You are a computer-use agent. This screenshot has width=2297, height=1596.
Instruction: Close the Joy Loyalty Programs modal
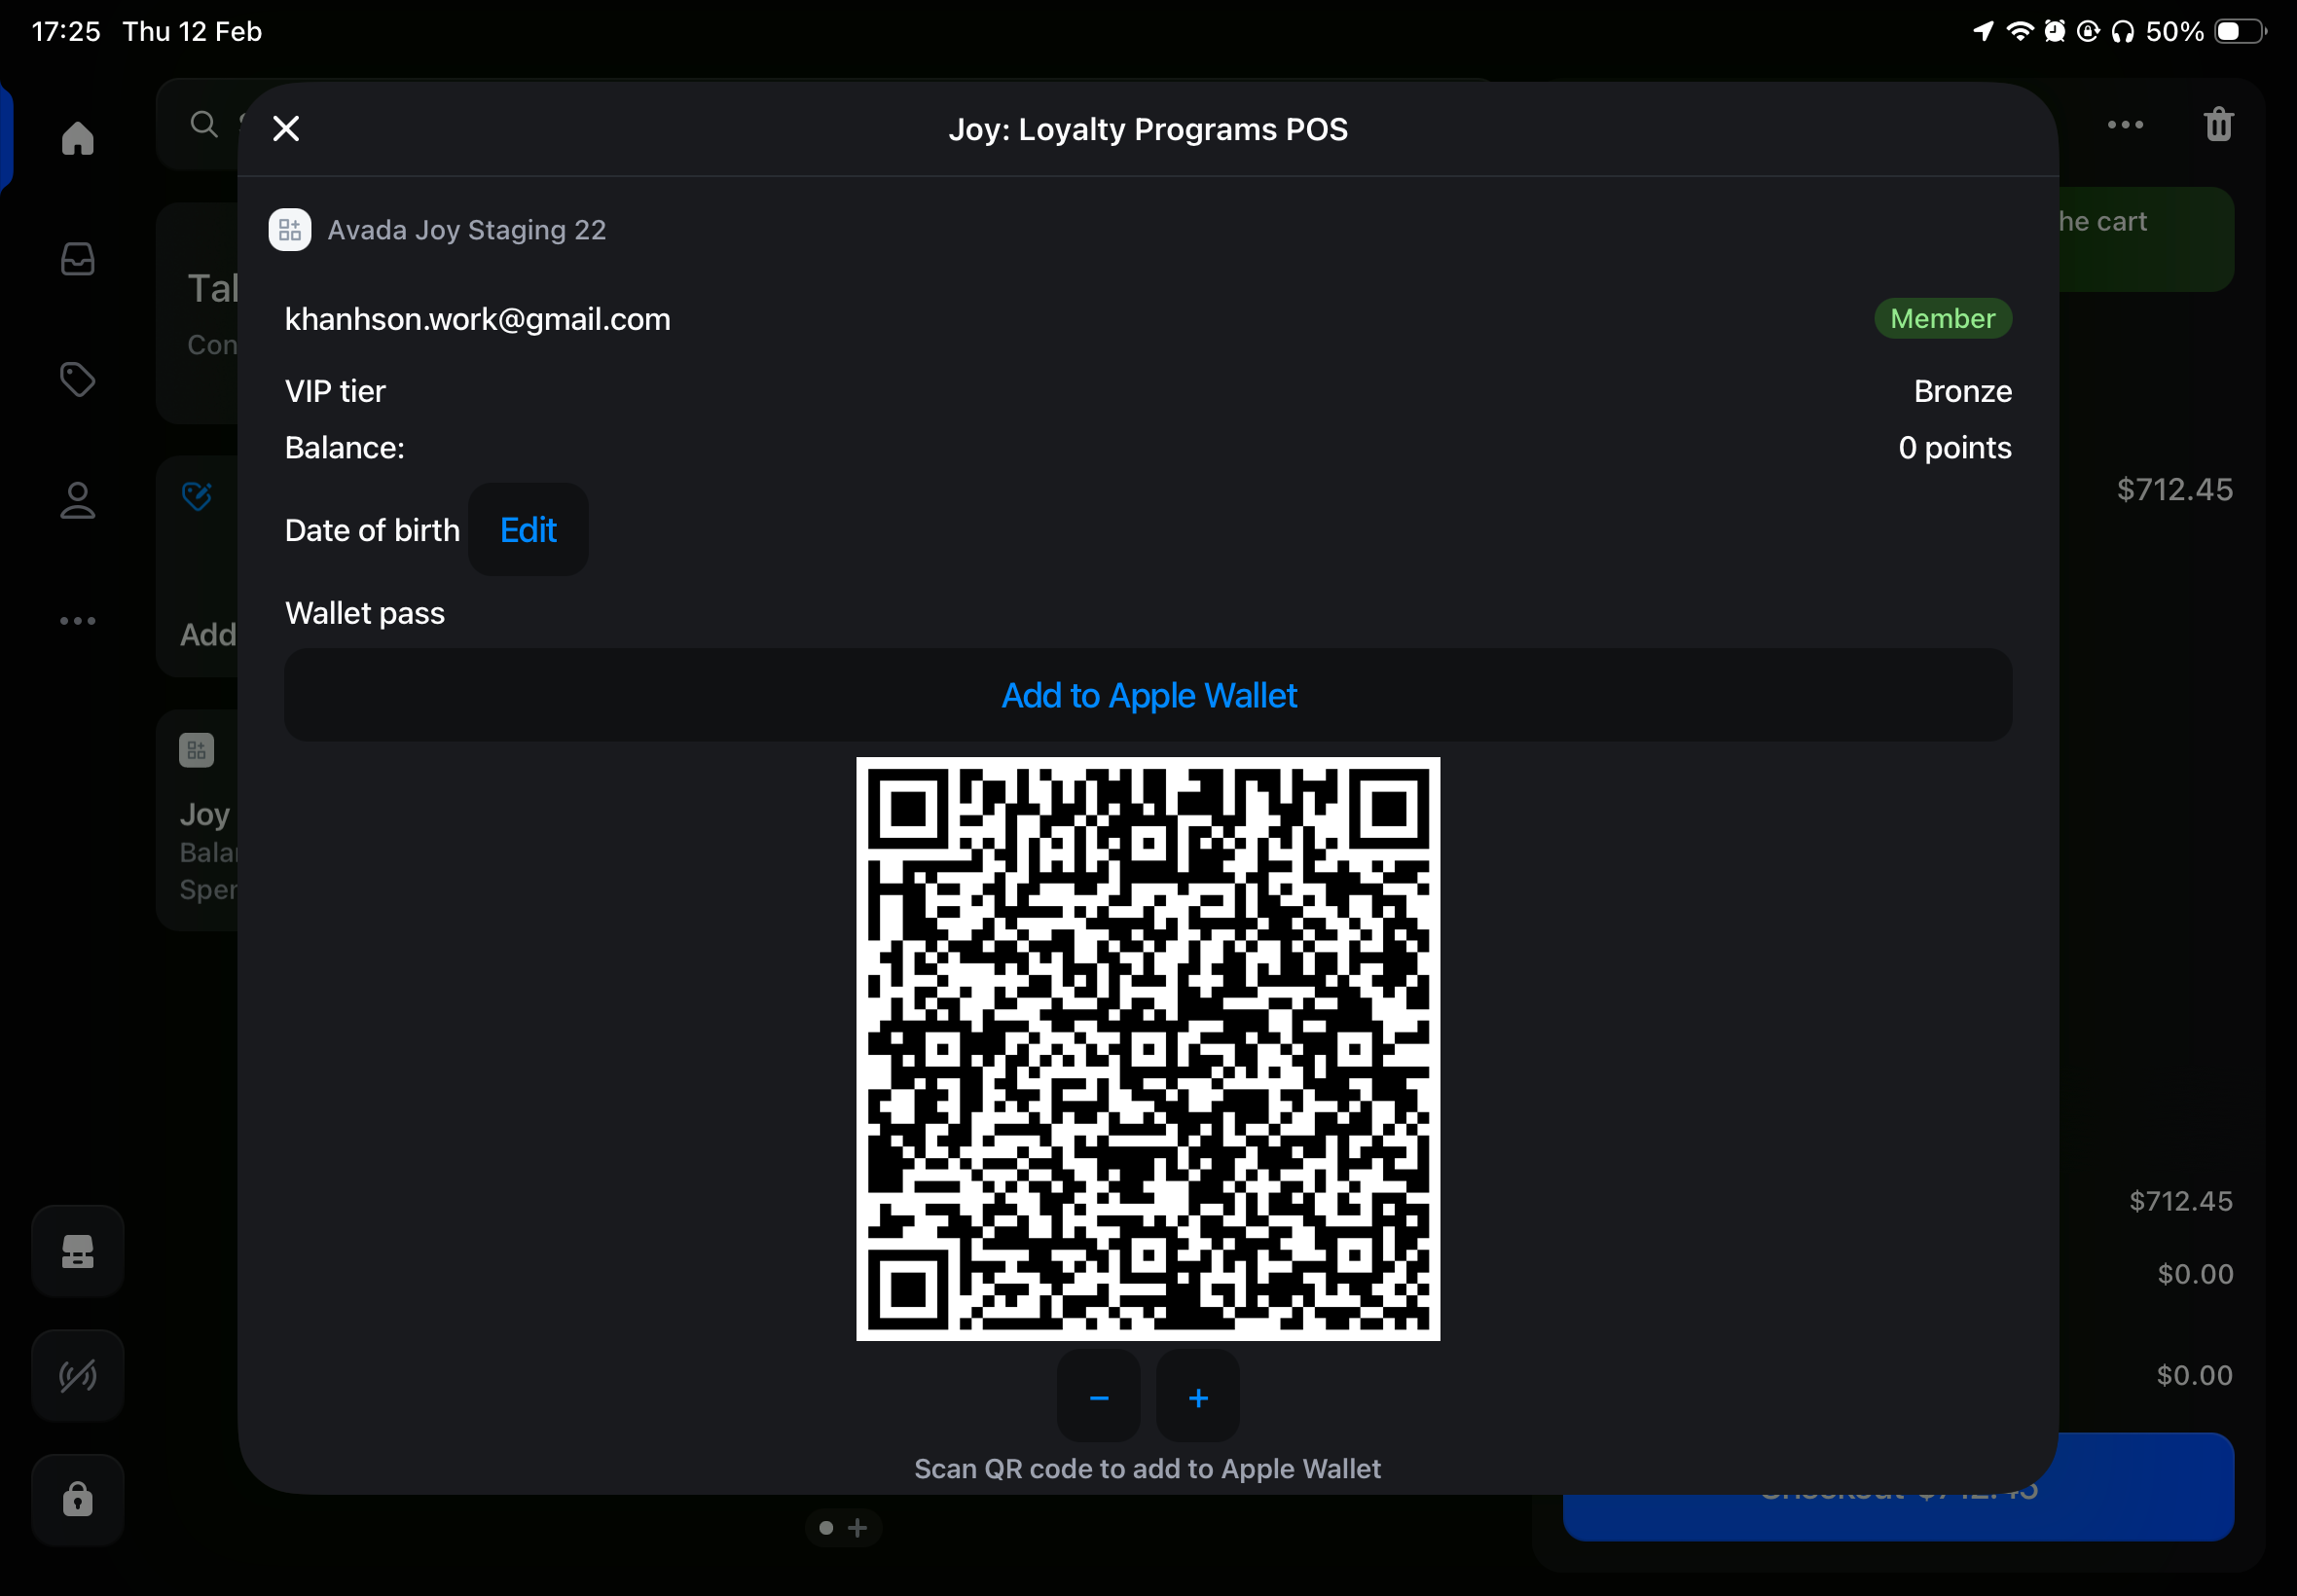coord(286,128)
